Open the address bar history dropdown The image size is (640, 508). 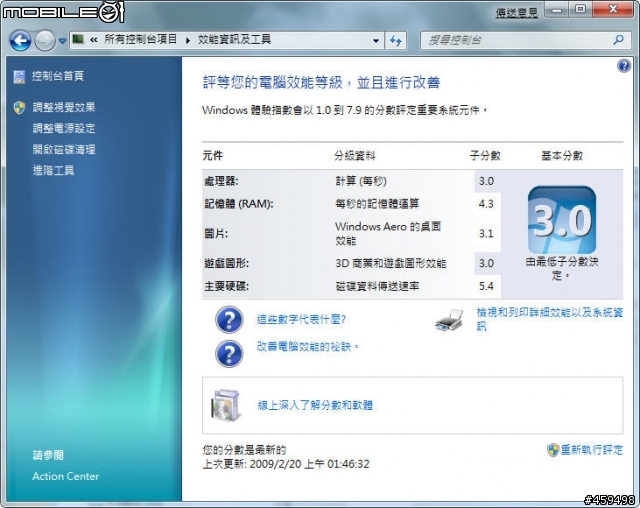pos(376,40)
